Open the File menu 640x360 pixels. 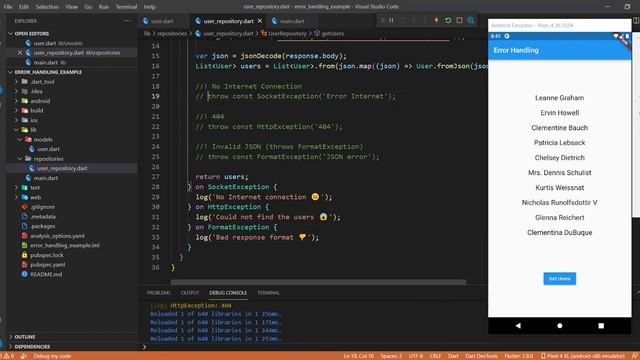[x=8, y=7]
